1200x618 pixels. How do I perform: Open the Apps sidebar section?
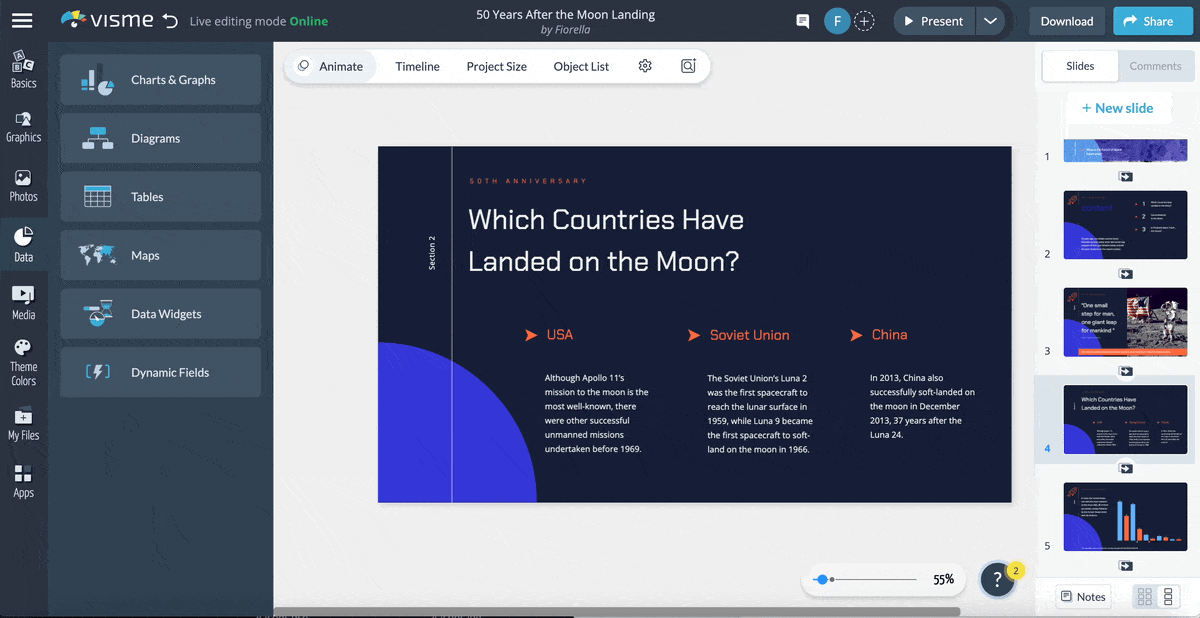pyautogui.click(x=23, y=481)
